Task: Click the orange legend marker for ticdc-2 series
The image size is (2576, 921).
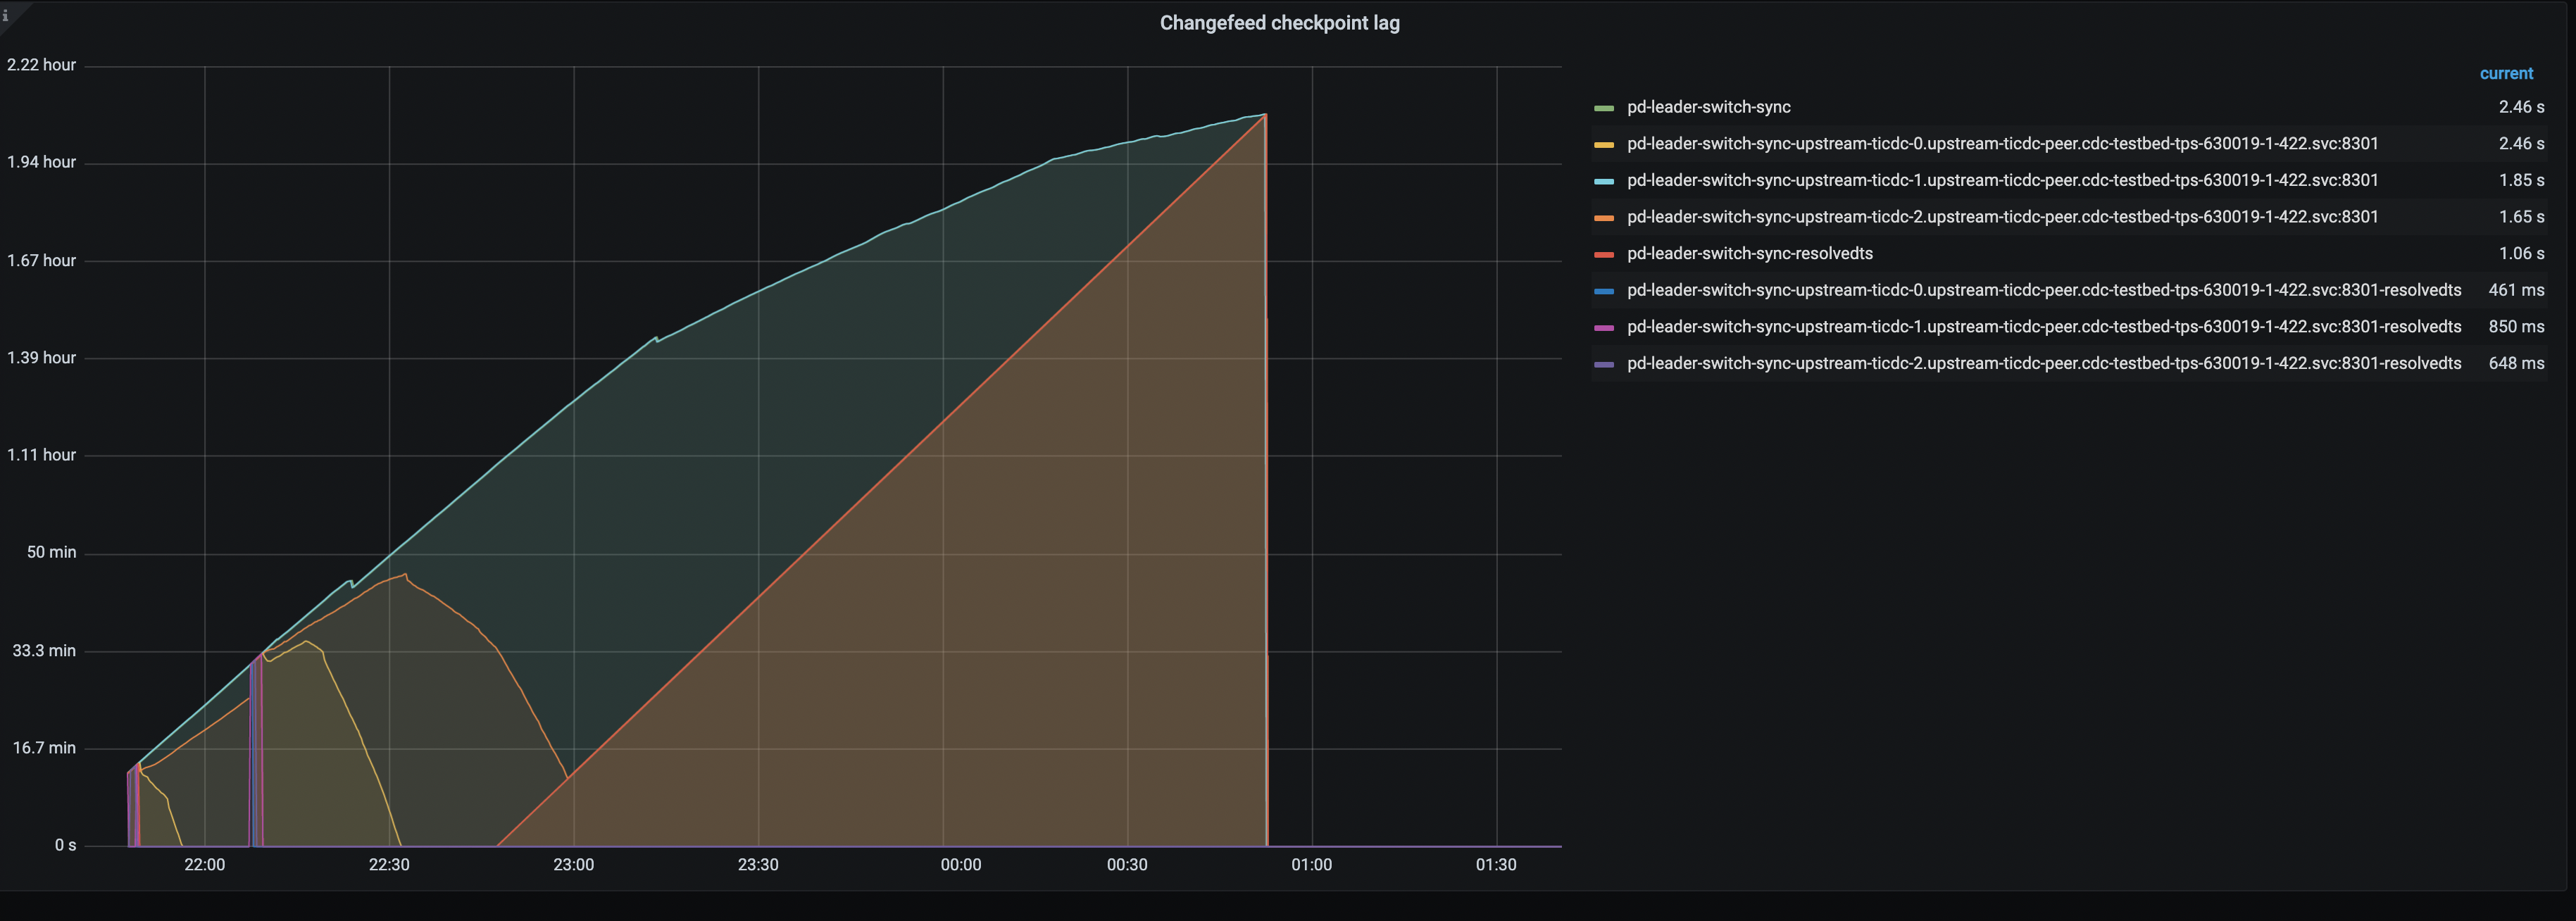Action: point(1605,216)
